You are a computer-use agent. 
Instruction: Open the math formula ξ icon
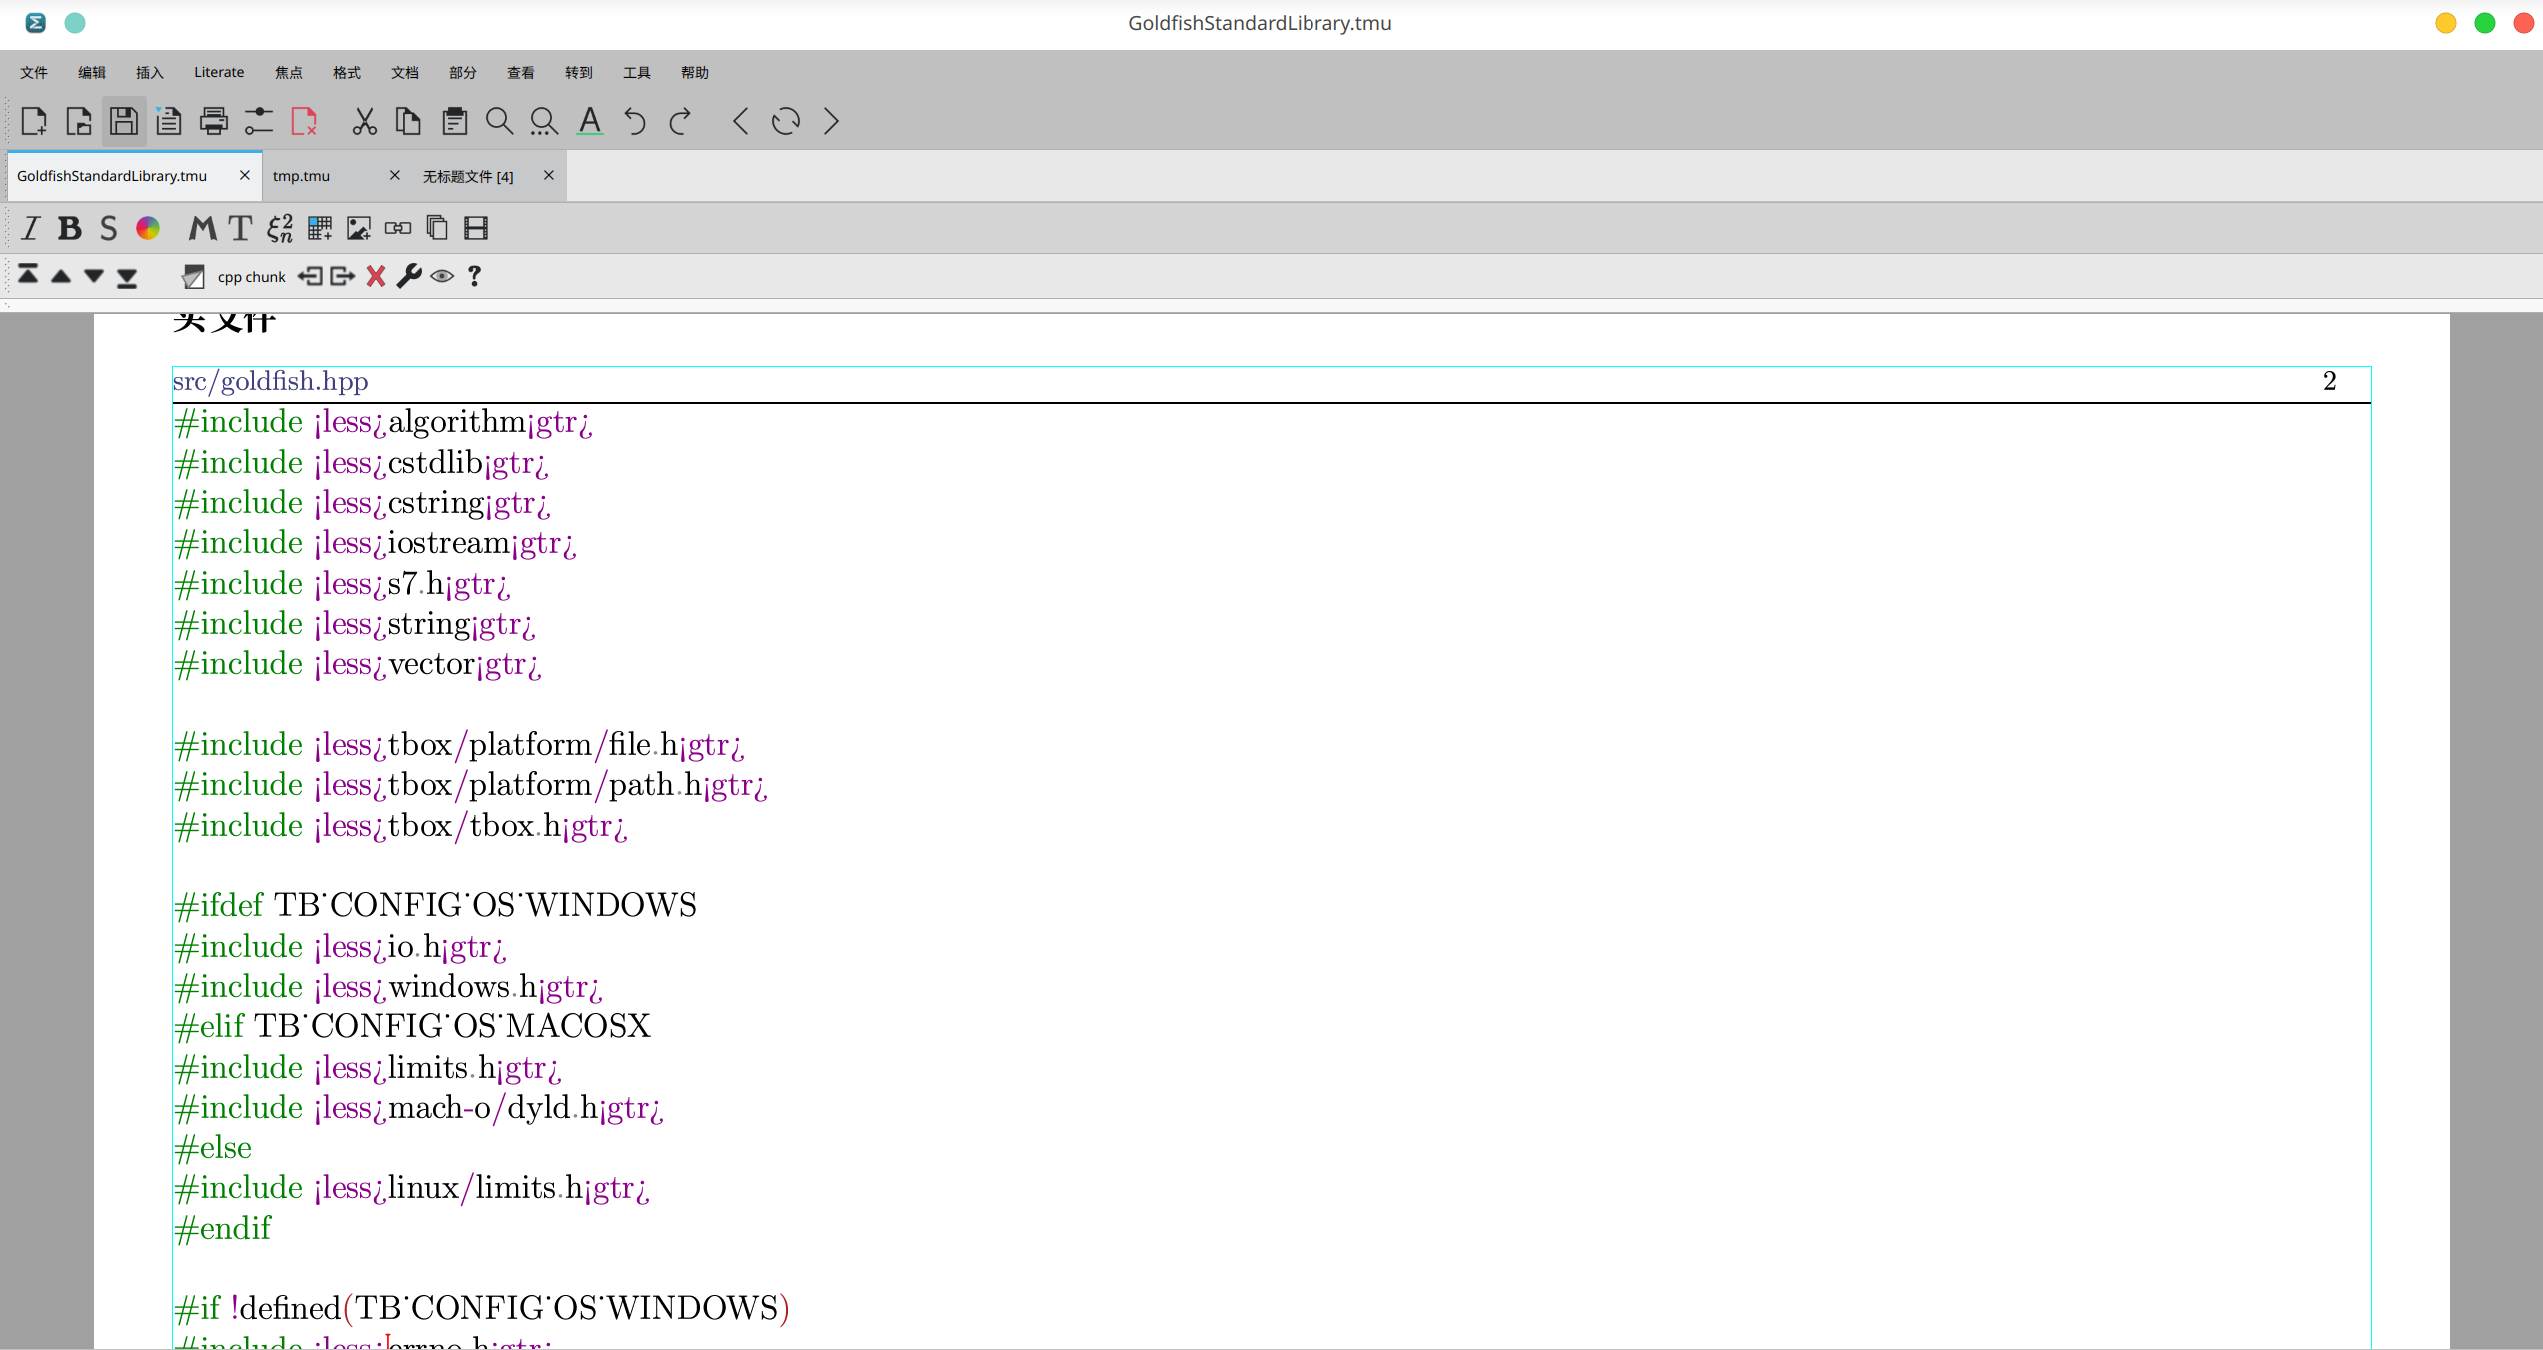(x=280, y=229)
